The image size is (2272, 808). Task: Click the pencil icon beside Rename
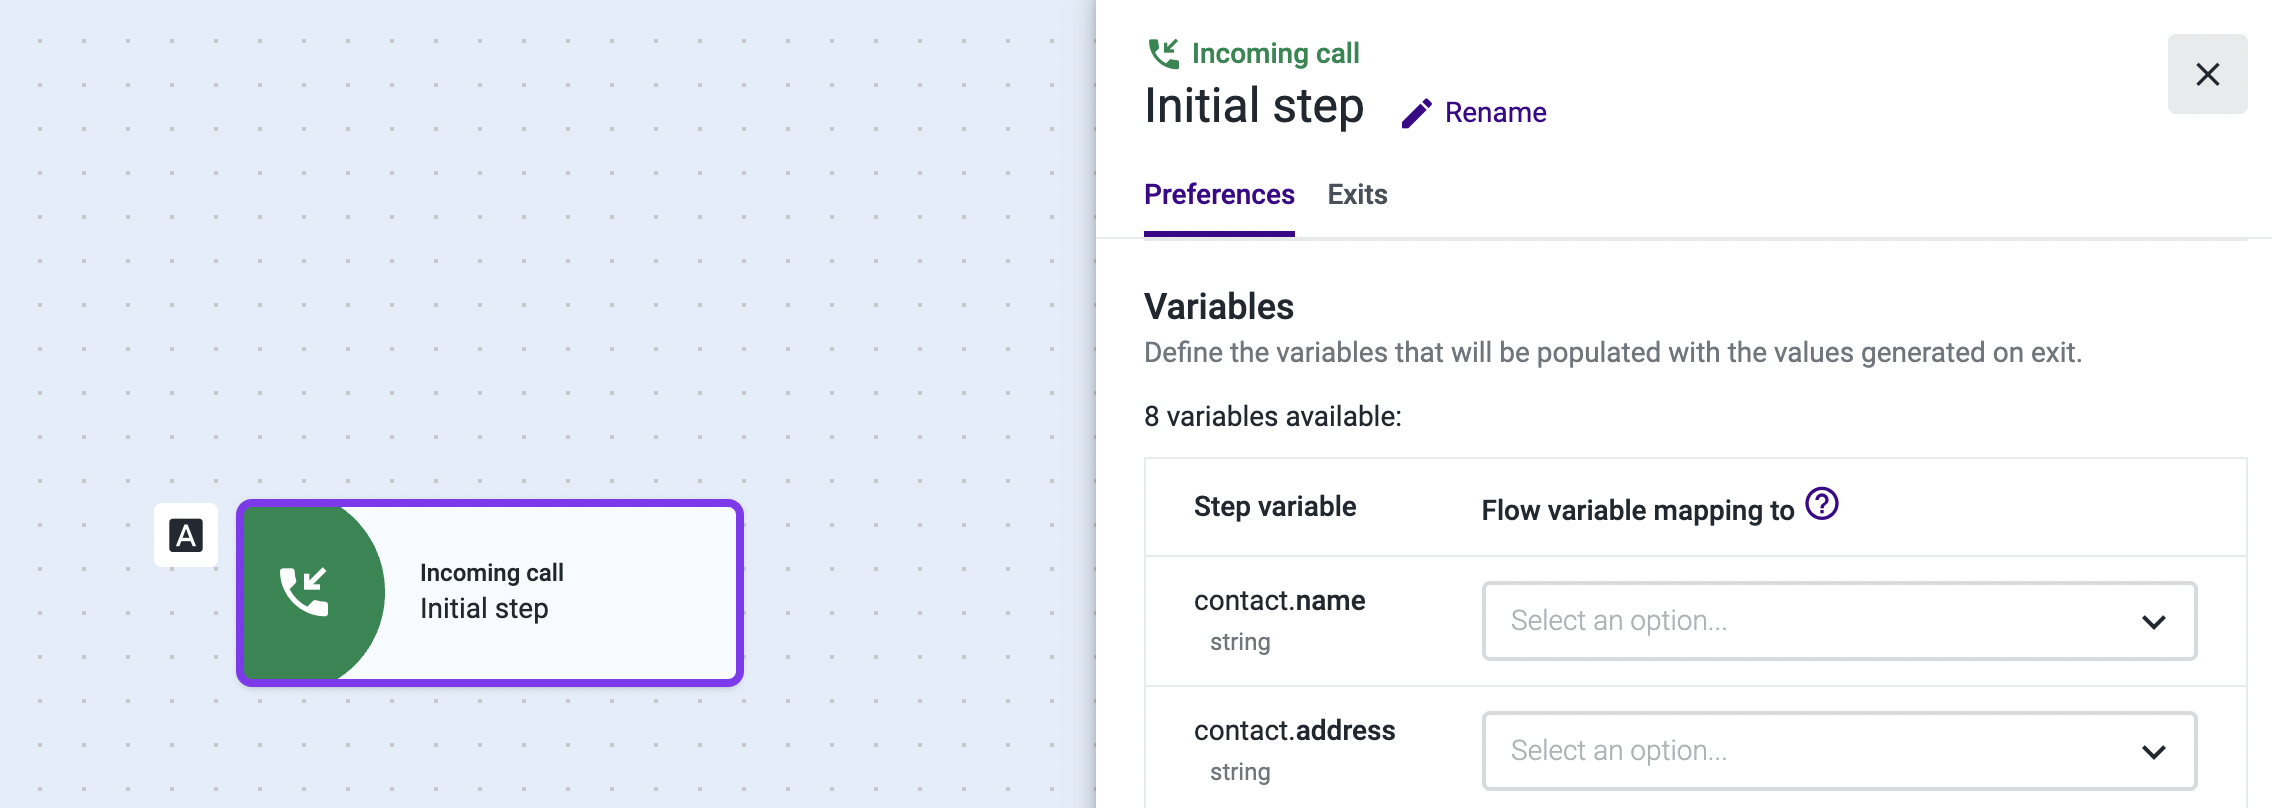[x=1416, y=113]
